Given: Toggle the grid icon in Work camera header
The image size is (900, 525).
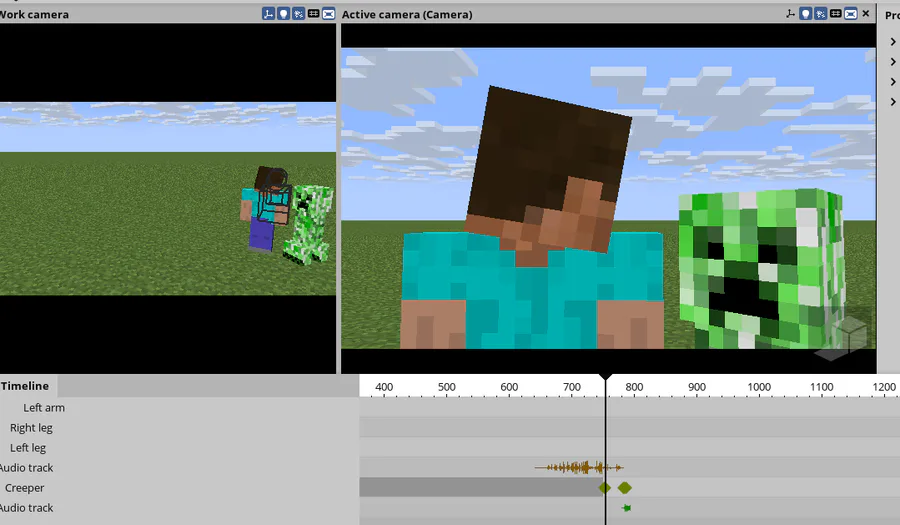Looking at the screenshot, I should click(x=313, y=14).
